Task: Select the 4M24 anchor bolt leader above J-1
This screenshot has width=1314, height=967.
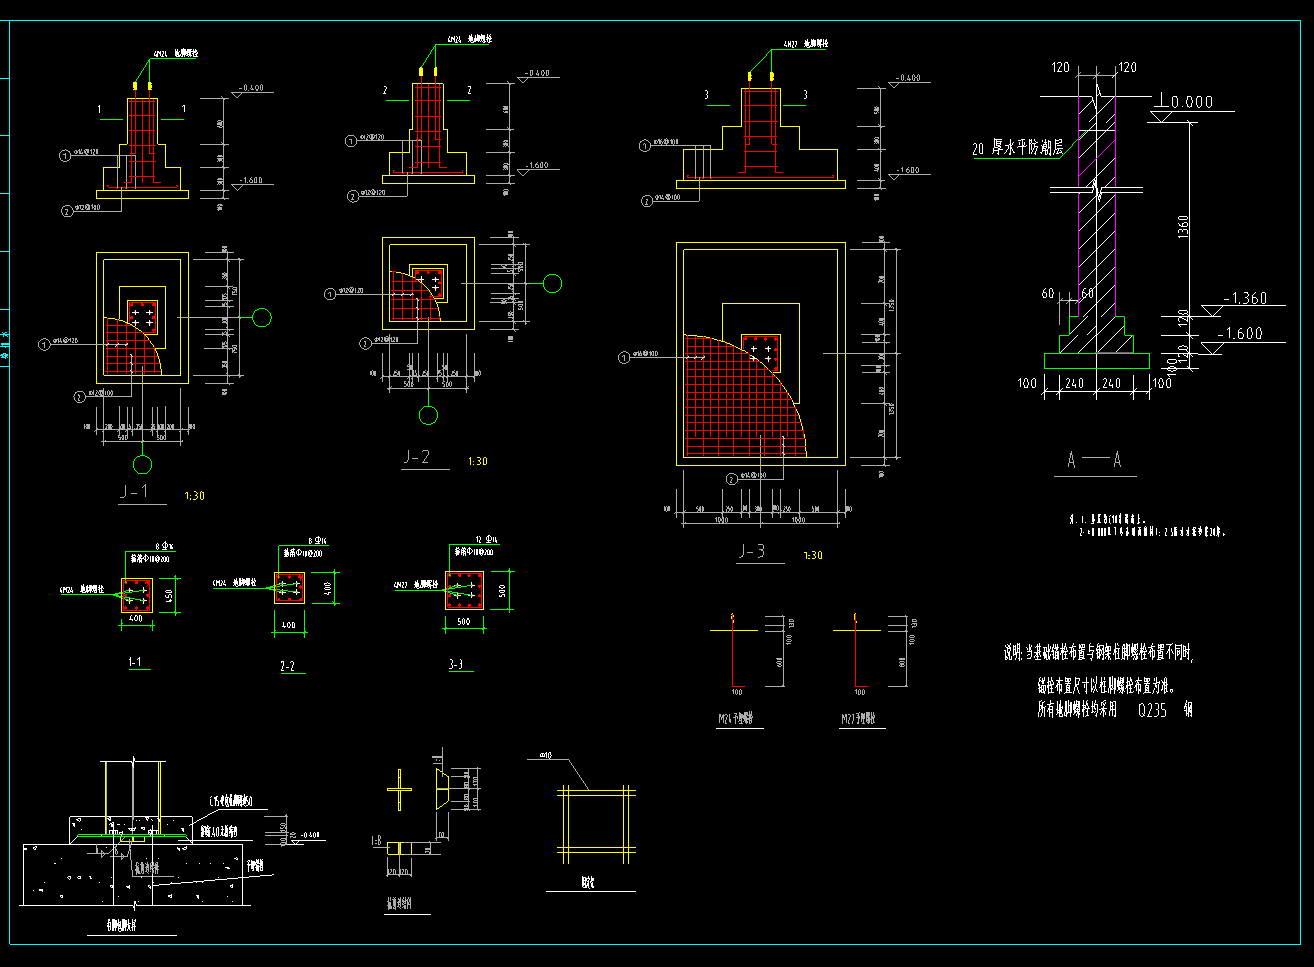Action: [x=176, y=53]
